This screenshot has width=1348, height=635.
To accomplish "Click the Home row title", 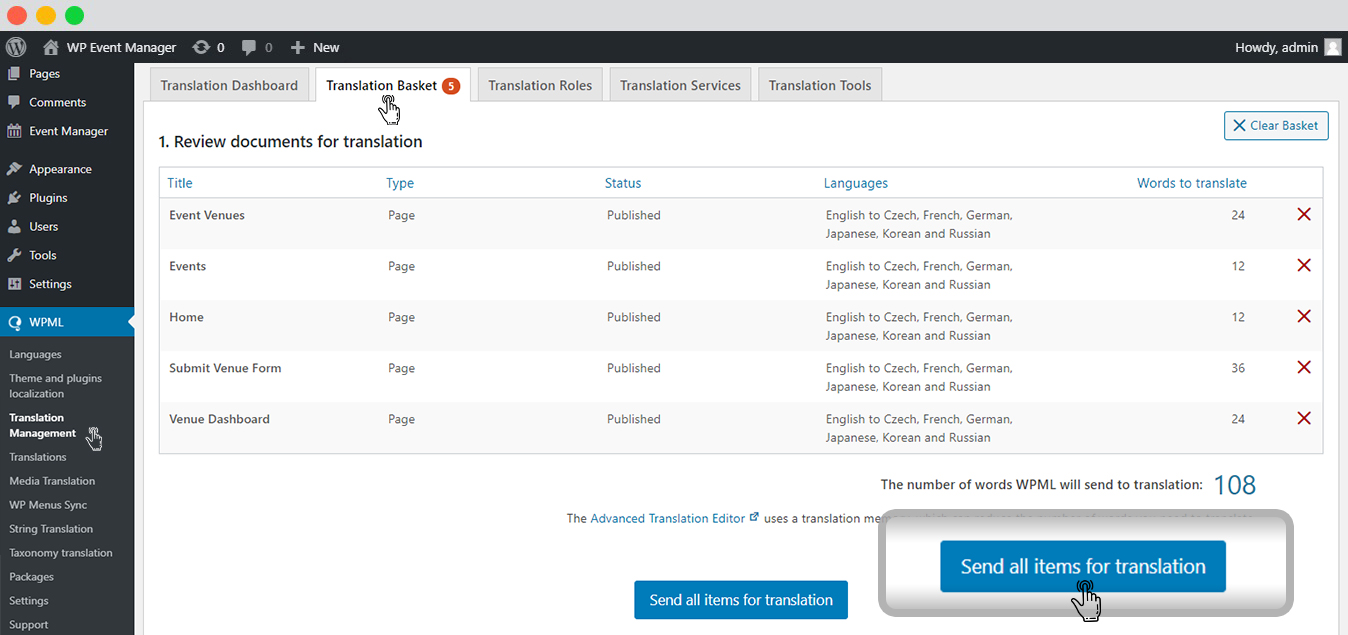I will pos(186,317).
